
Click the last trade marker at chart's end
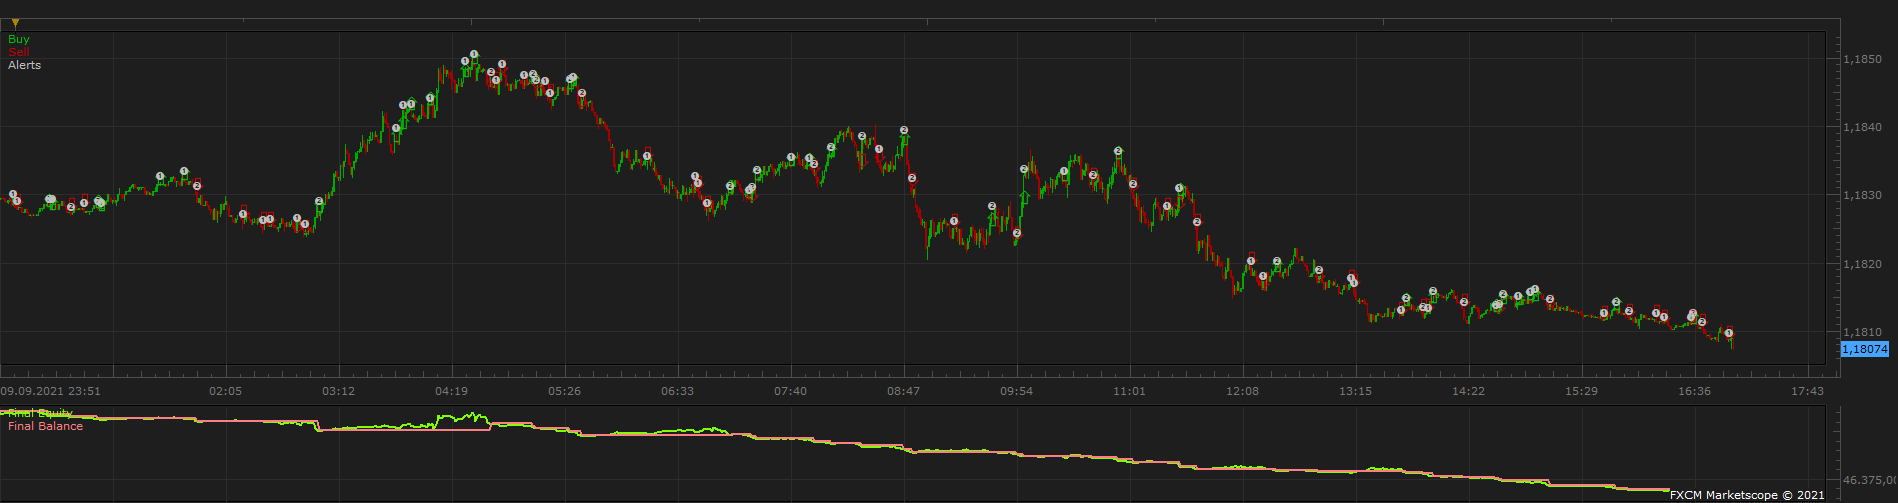coord(1729,333)
